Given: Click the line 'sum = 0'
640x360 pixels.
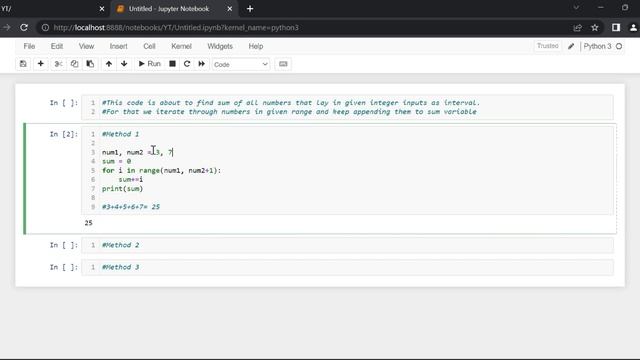Looking at the screenshot, I should pyautogui.click(x=116, y=161).
